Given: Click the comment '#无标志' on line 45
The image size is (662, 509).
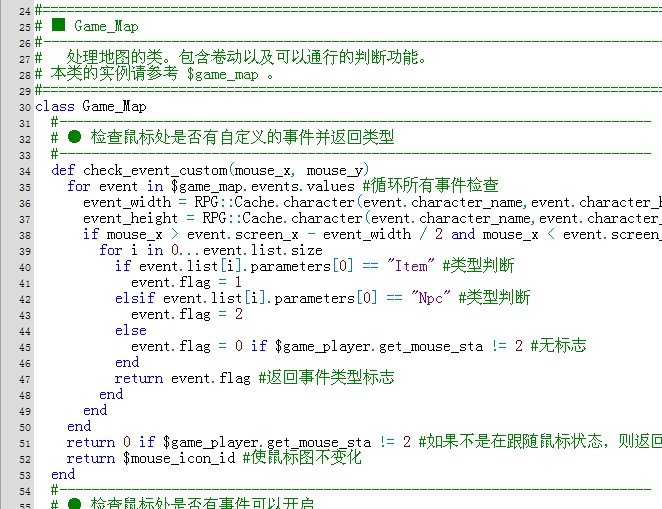Looking at the screenshot, I should coord(558,346).
